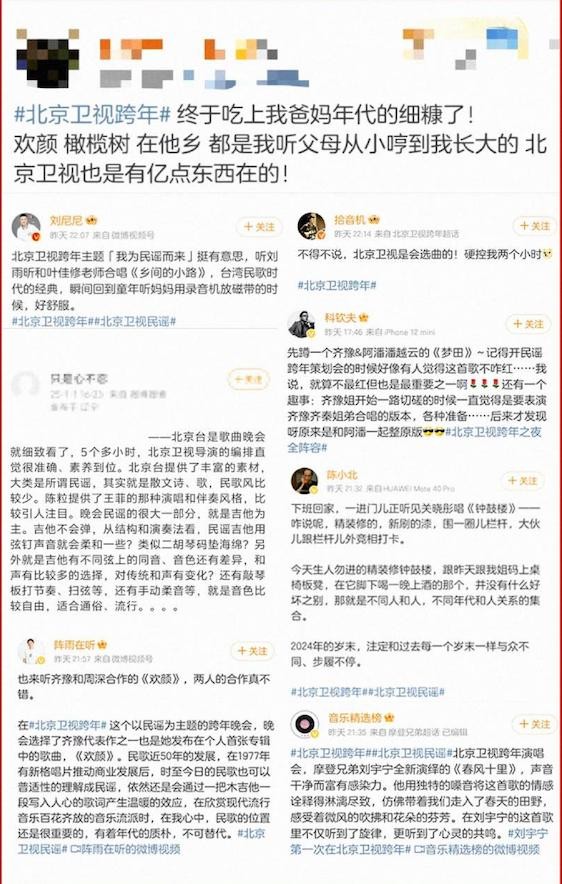The width and height of the screenshot is (562, 884).
Task: Open 科钦夫's profile avatar
Action: [x=302, y=324]
